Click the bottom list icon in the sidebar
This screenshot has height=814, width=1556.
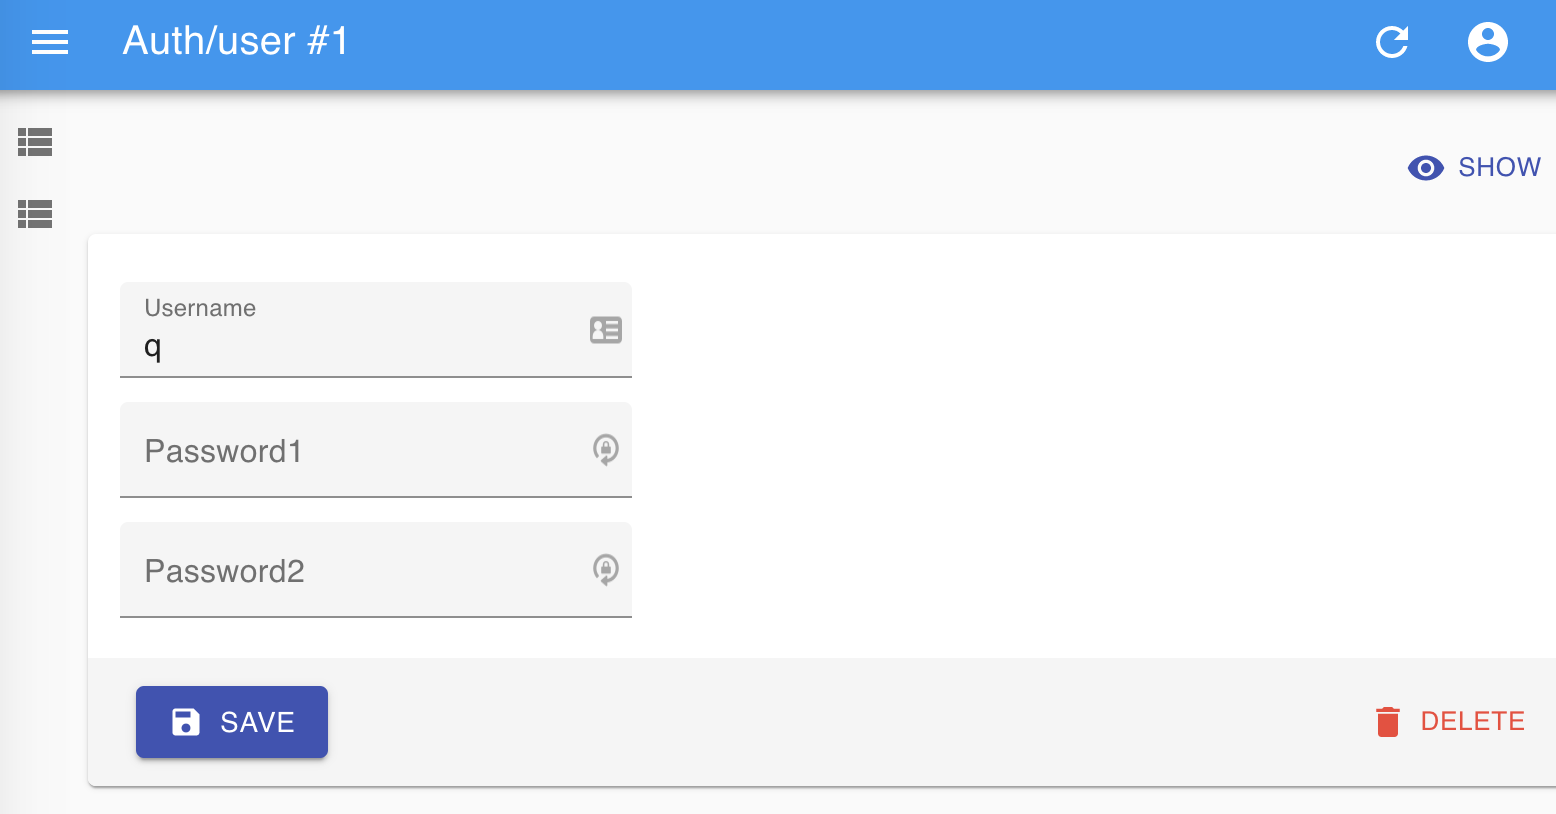(34, 214)
